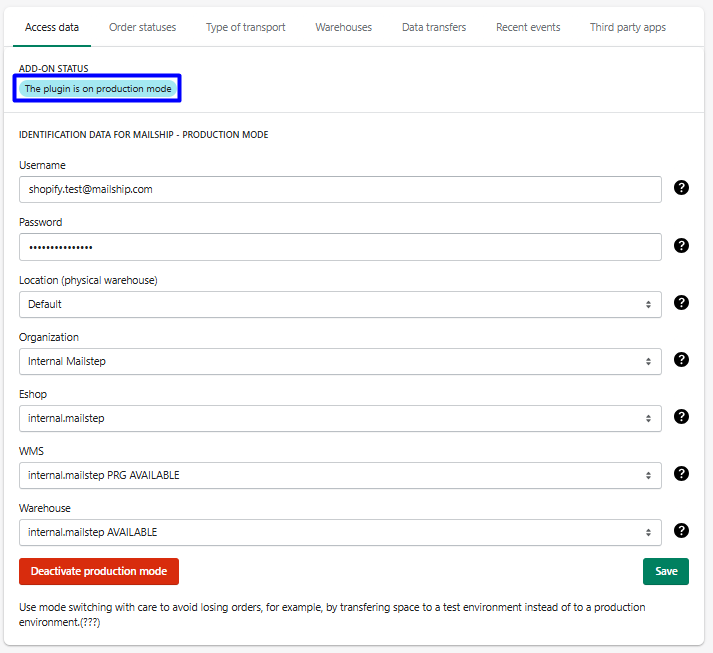This screenshot has width=713, height=653.
Task: Switch to the Order statuses tab
Action: pos(142,27)
